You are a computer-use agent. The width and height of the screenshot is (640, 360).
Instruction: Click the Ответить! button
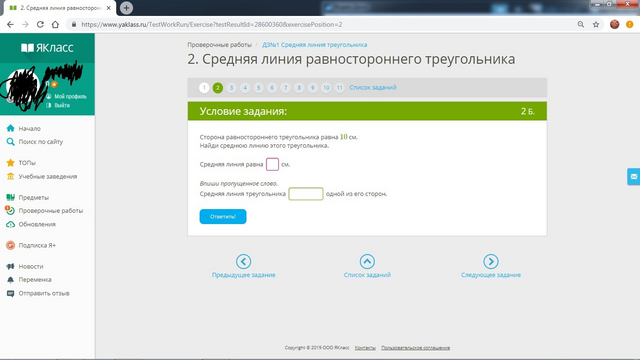pyautogui.click(x=223, y=216)
